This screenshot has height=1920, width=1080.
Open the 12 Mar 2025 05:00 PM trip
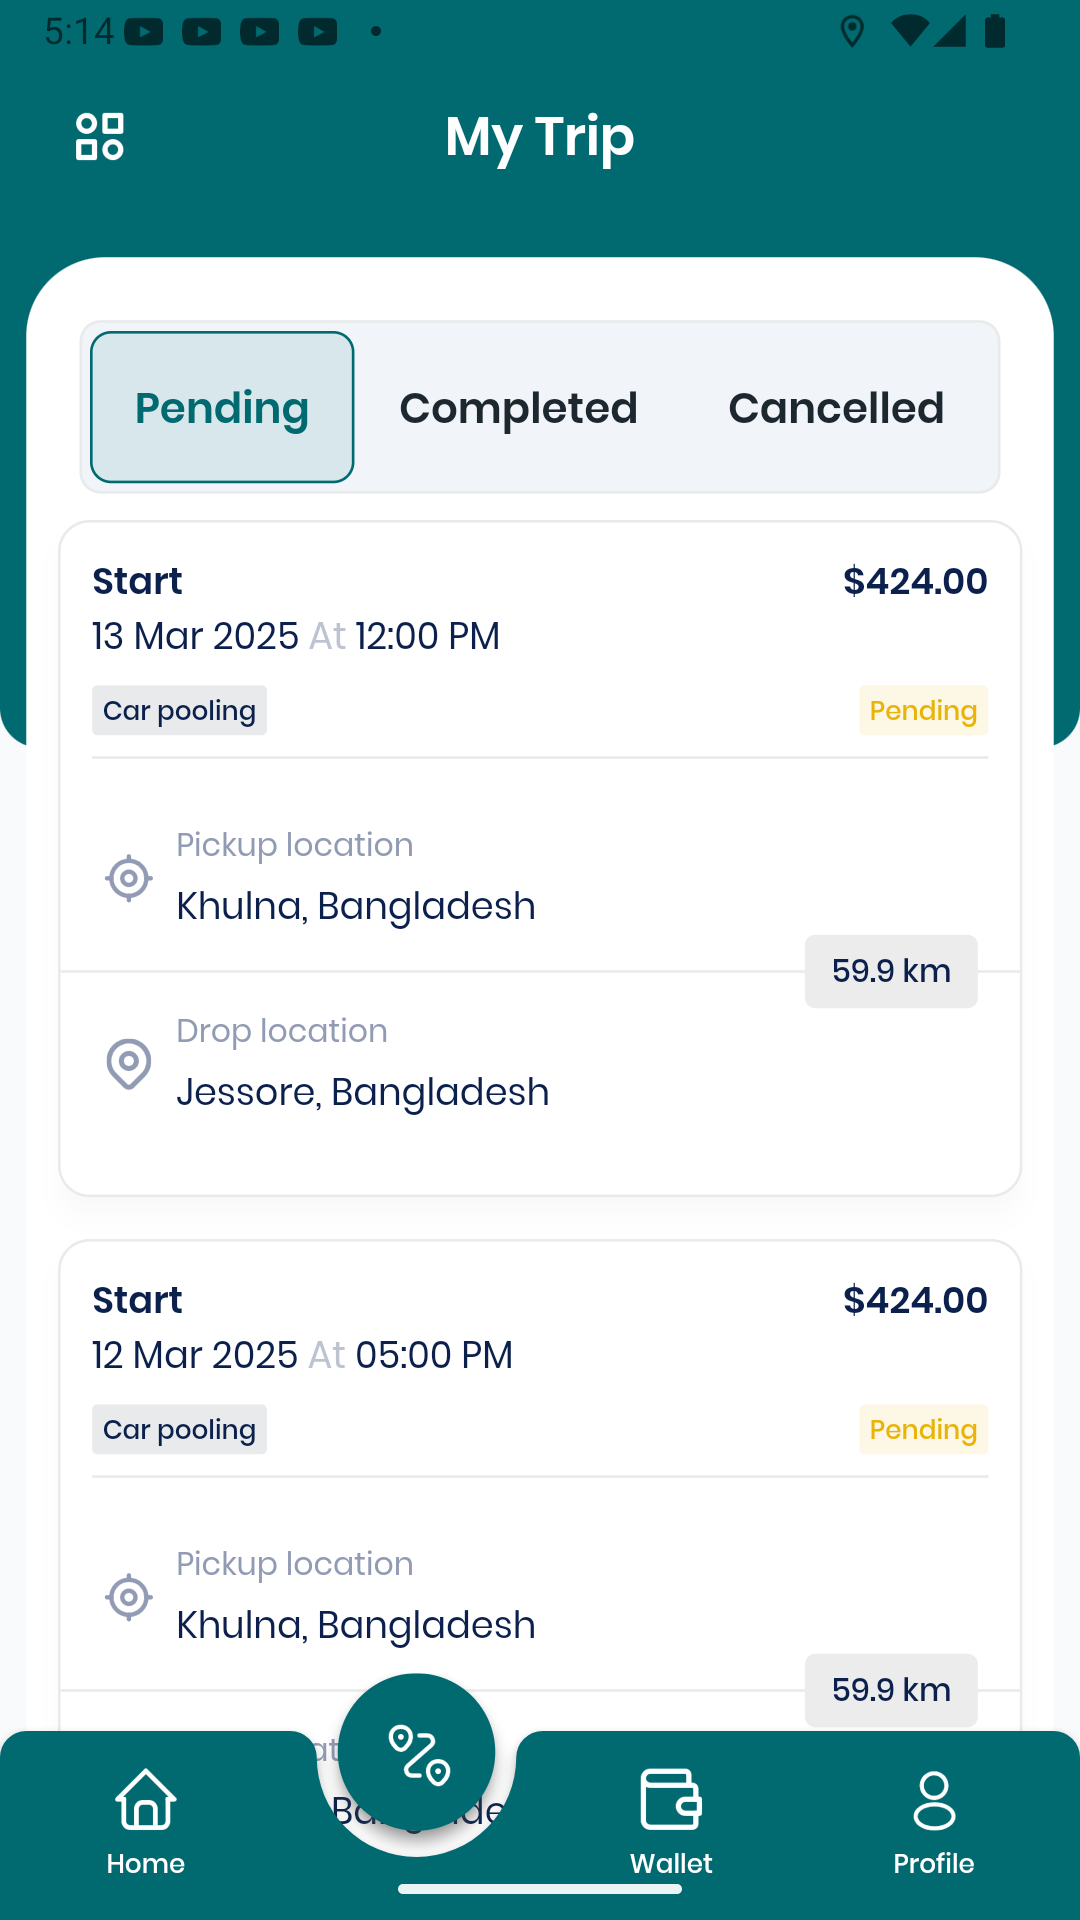pos(540,1485)
